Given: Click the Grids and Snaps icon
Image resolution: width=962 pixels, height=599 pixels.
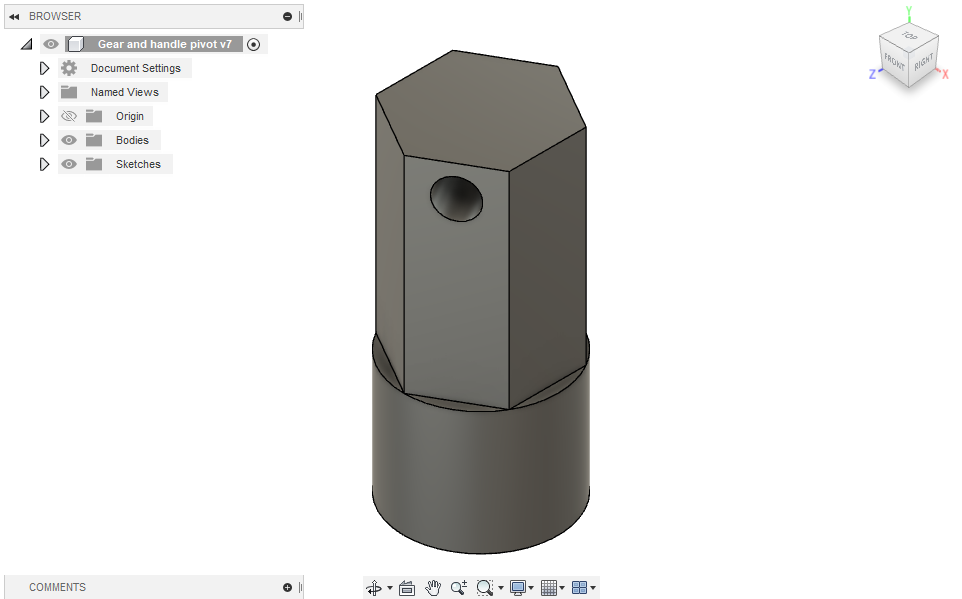Looking at the screenshot, I should point(548,588).
